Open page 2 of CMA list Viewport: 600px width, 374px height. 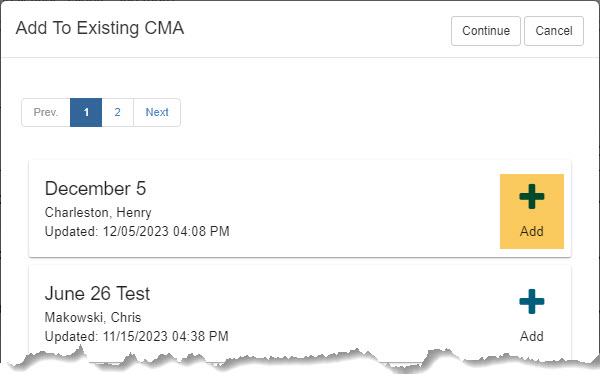pos(117,112)
